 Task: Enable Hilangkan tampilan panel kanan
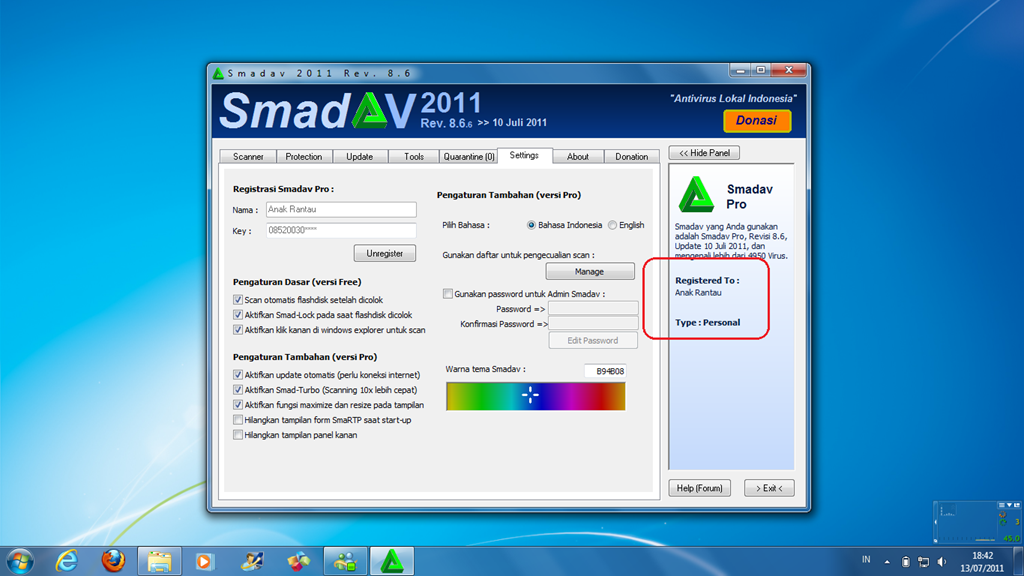pos(238,435)
